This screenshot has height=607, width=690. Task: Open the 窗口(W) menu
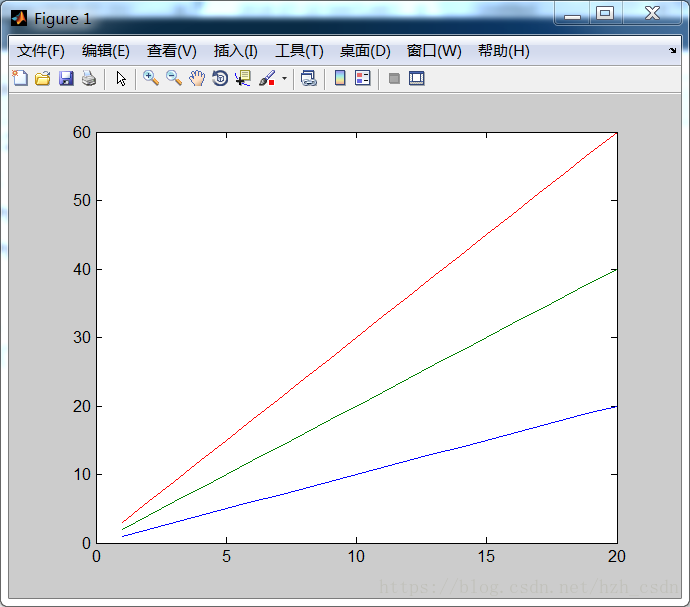[434, 51]
